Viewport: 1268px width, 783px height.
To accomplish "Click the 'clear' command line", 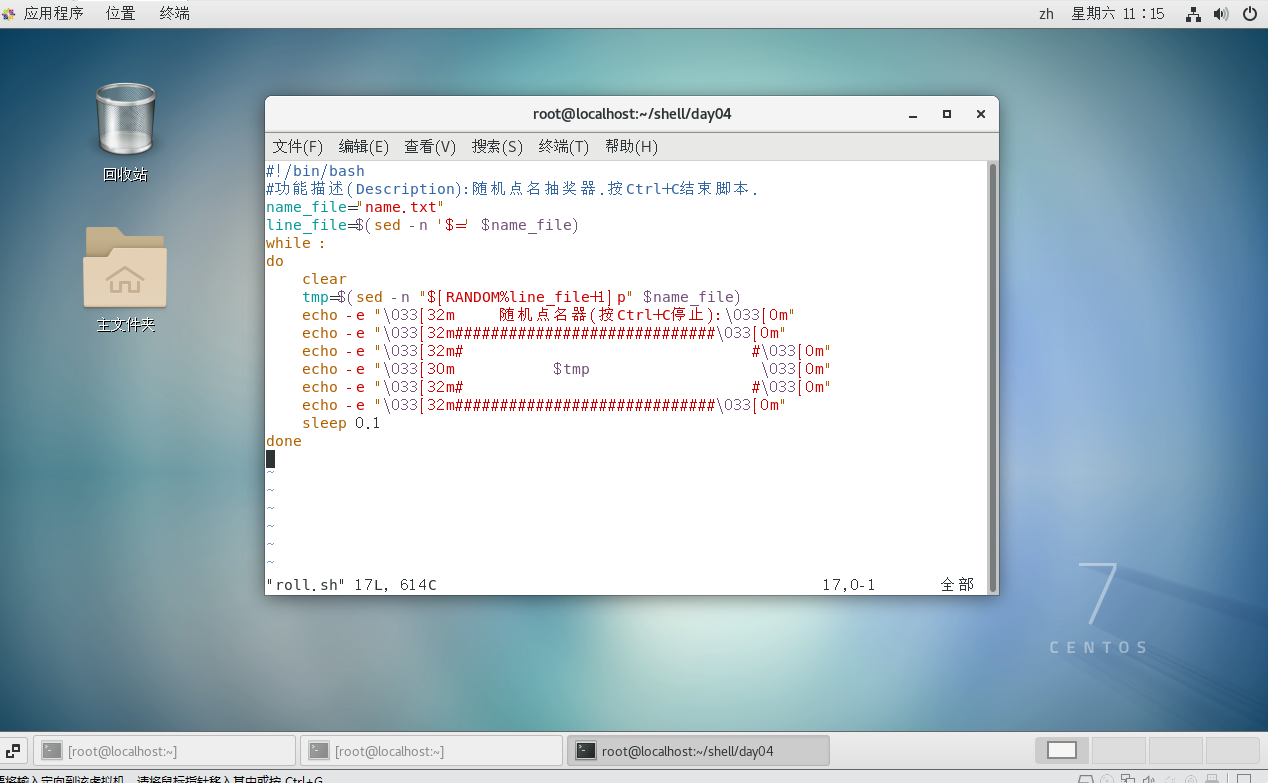I will point(324,279).
